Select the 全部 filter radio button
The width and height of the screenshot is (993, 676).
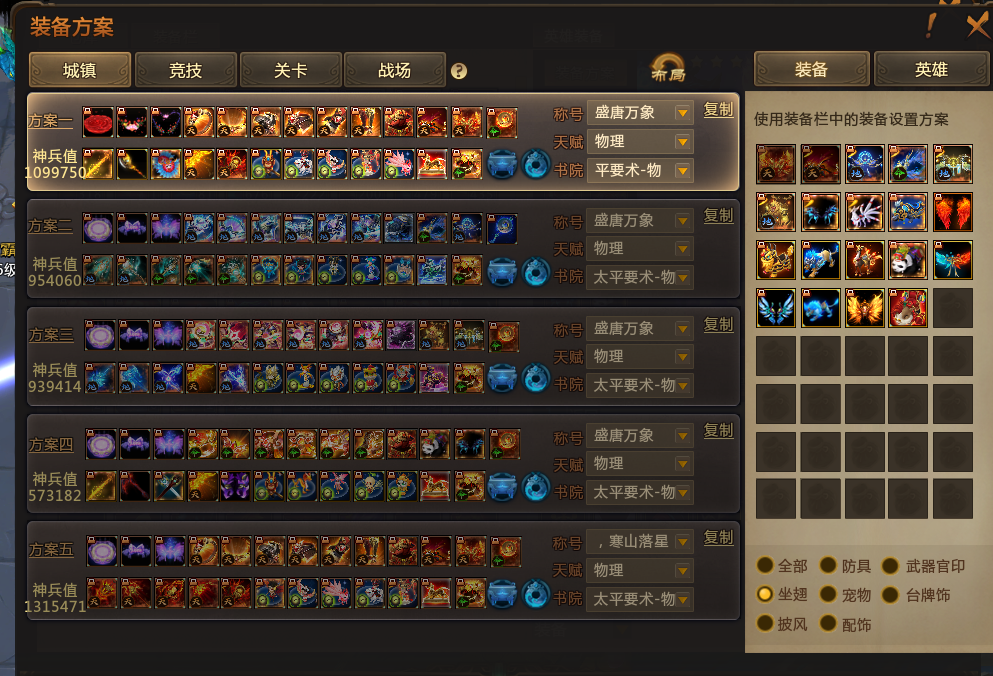(x=765, y=564)
